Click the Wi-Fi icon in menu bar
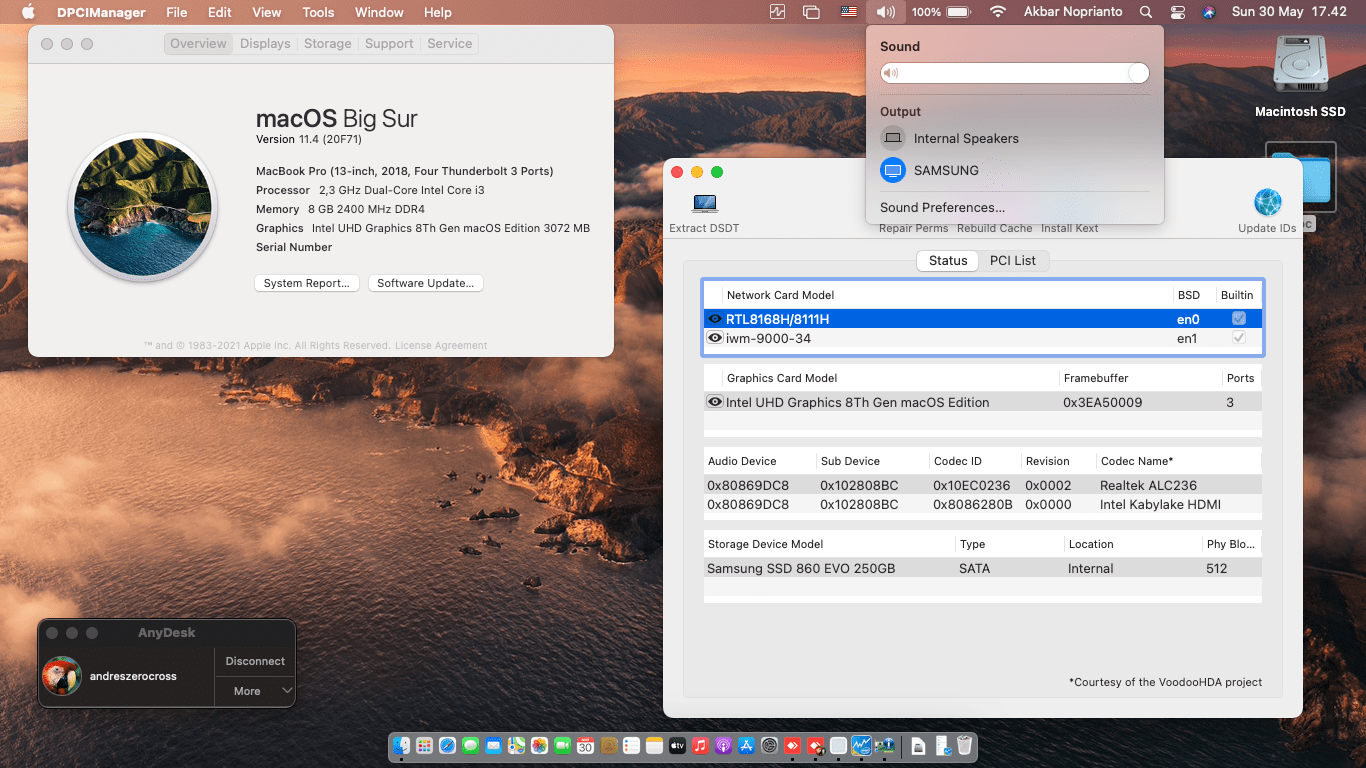 (997, 12)
